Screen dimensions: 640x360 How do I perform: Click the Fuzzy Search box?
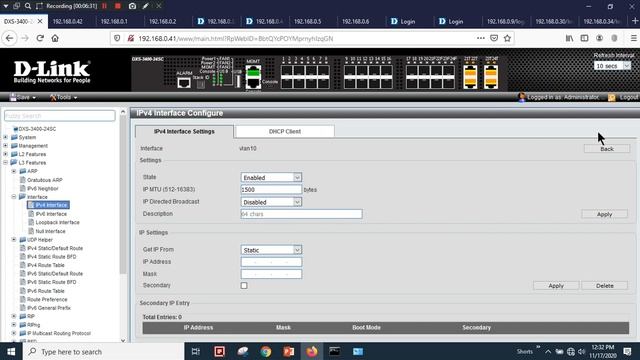pyautogui.click(x=60, y=116)
